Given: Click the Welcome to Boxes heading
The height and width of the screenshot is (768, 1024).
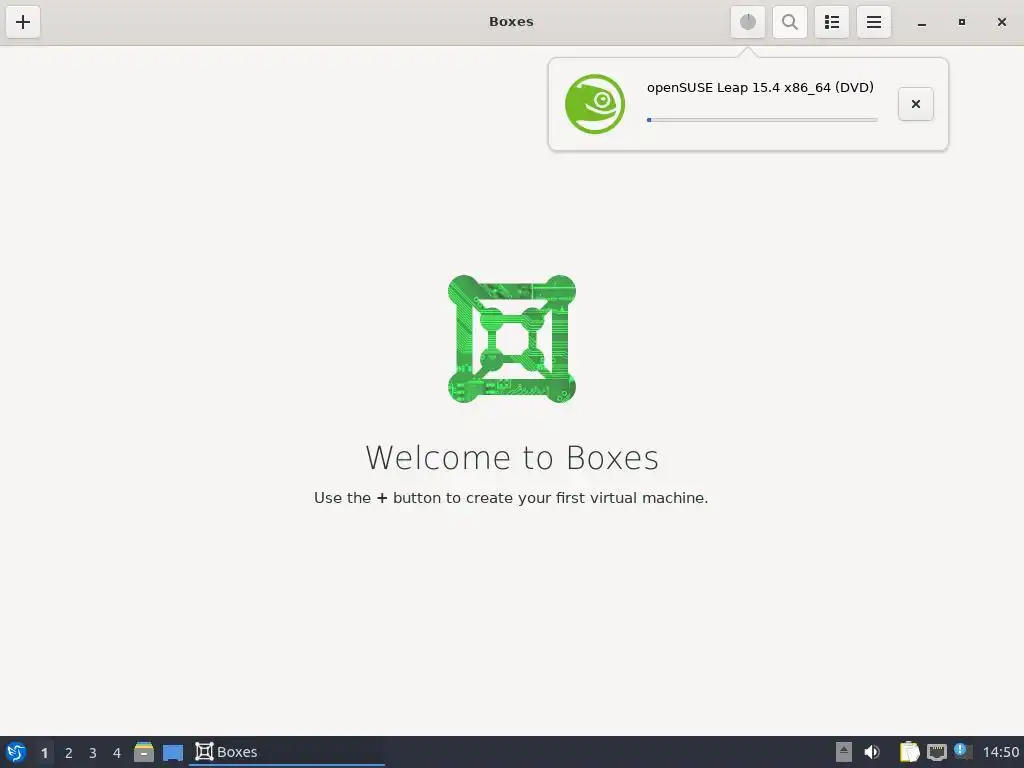Looking at the screenshot, I should tap(512, 458).
